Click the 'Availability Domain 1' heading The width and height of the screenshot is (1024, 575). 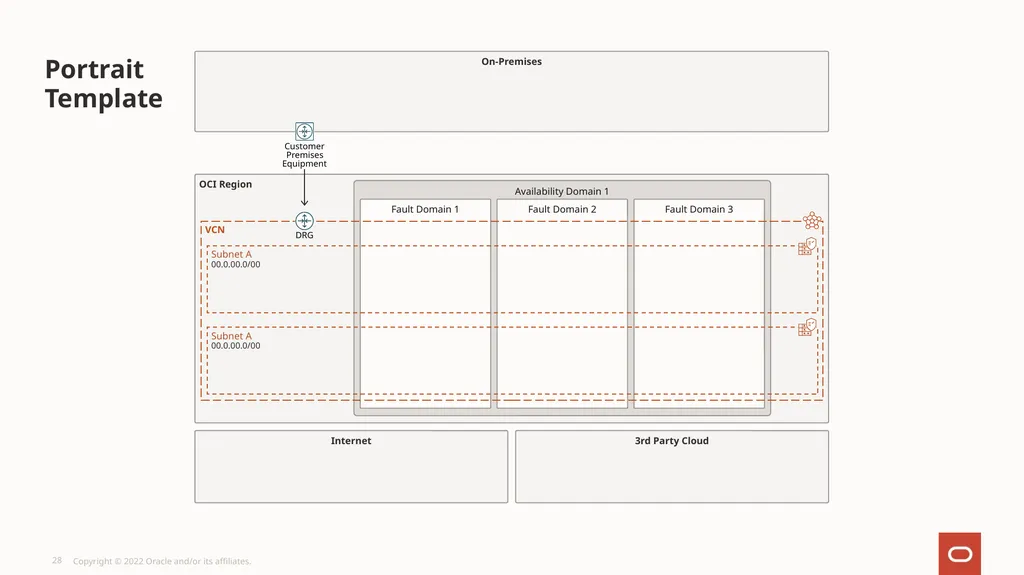562,191
